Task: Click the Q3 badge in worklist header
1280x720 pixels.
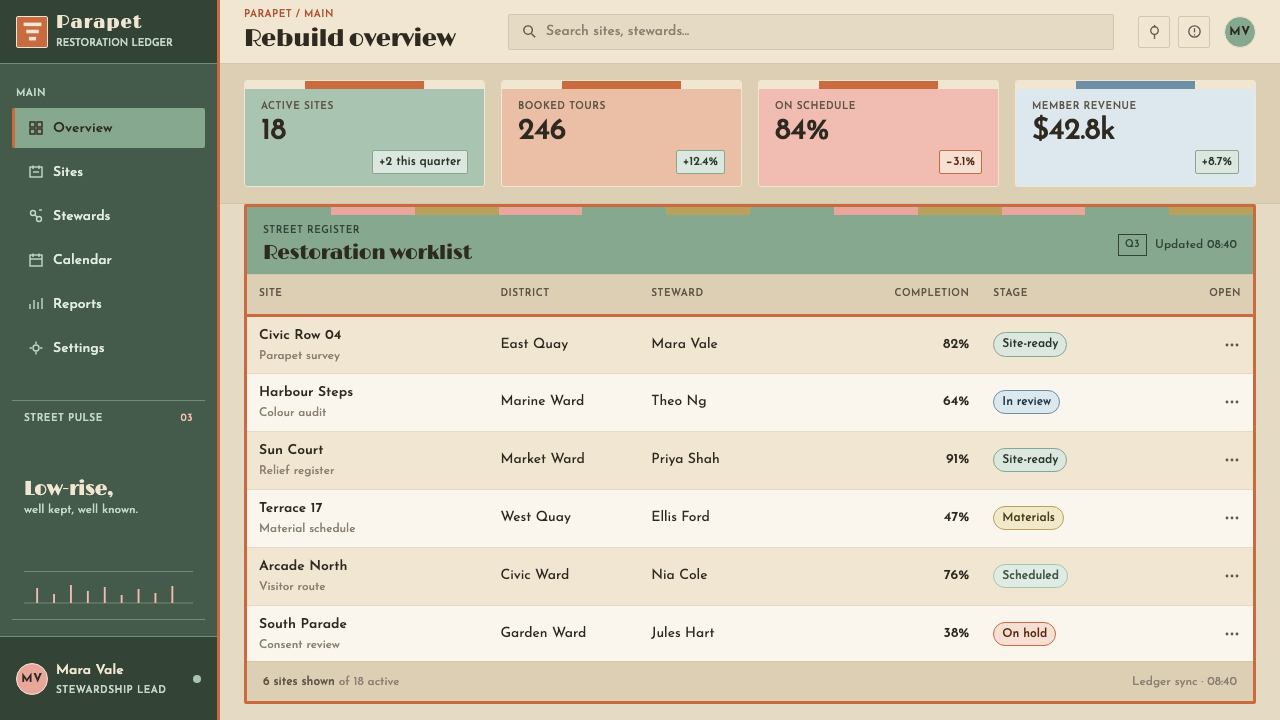Action: pyautogui.click(x=1132, y=244)
